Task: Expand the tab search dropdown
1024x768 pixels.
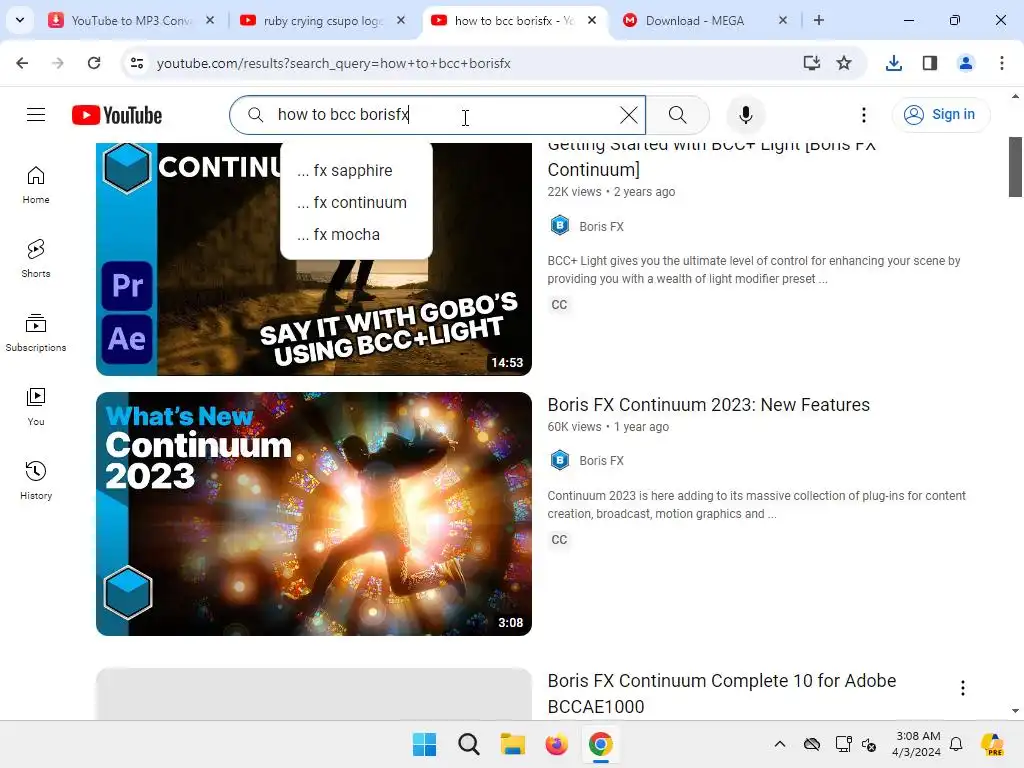Action: pyautogui.click(x=20, y=20)
